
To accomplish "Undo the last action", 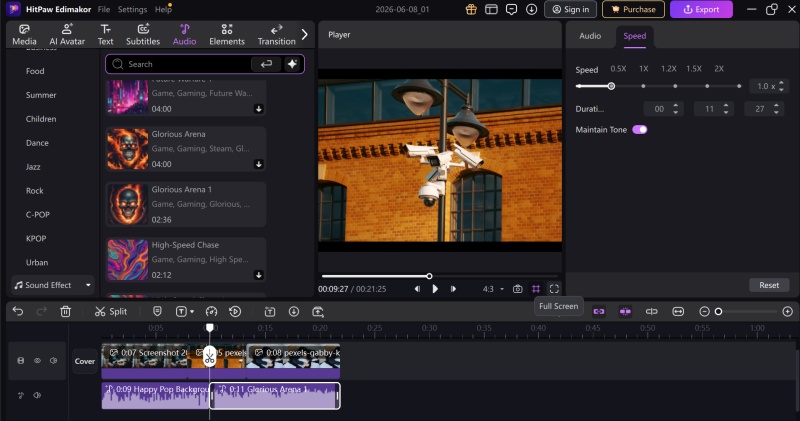I will click(x=18, y=311).
